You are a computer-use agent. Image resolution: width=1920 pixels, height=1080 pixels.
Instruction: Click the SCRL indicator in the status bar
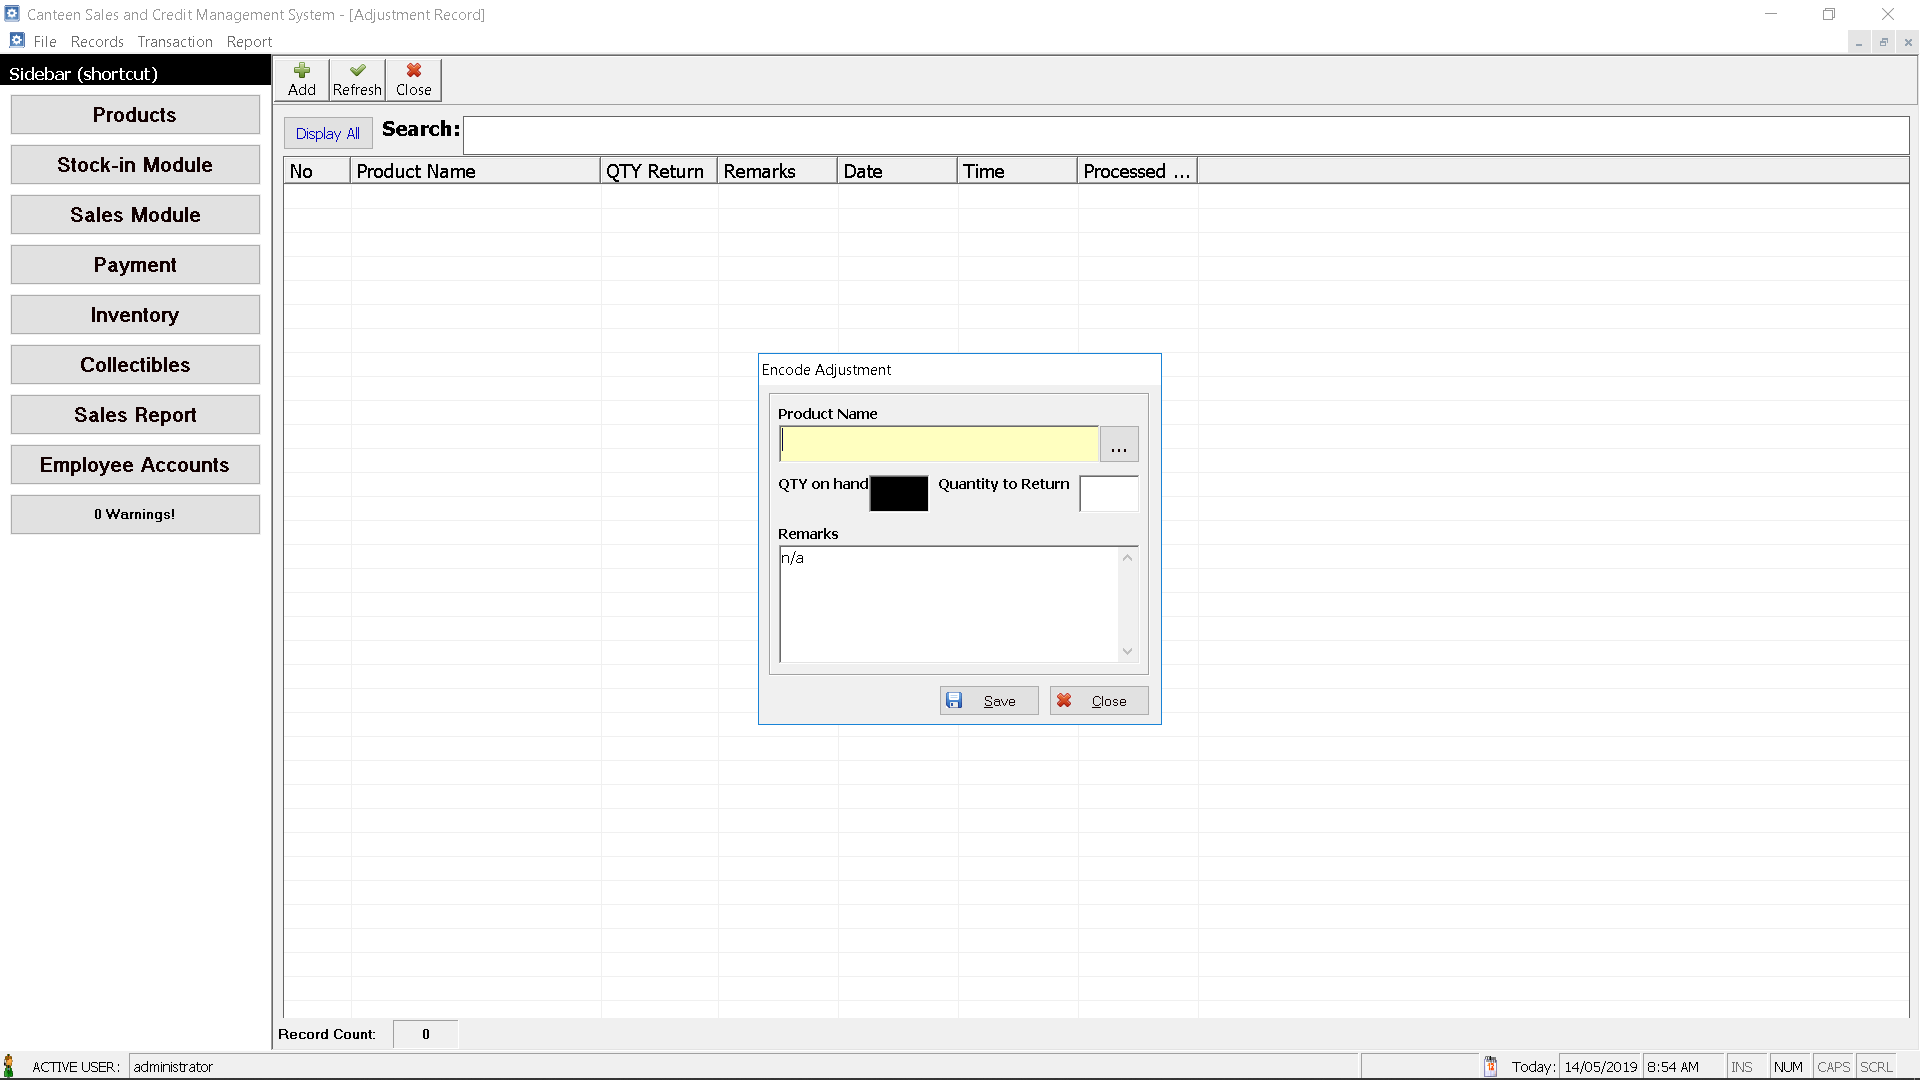(x=1876, y=1066)
